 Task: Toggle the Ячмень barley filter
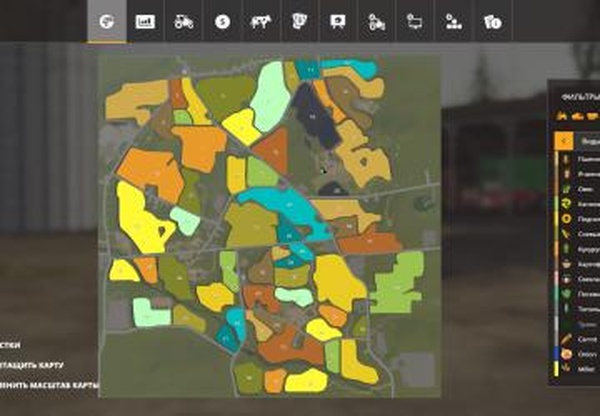coord(579,174)
